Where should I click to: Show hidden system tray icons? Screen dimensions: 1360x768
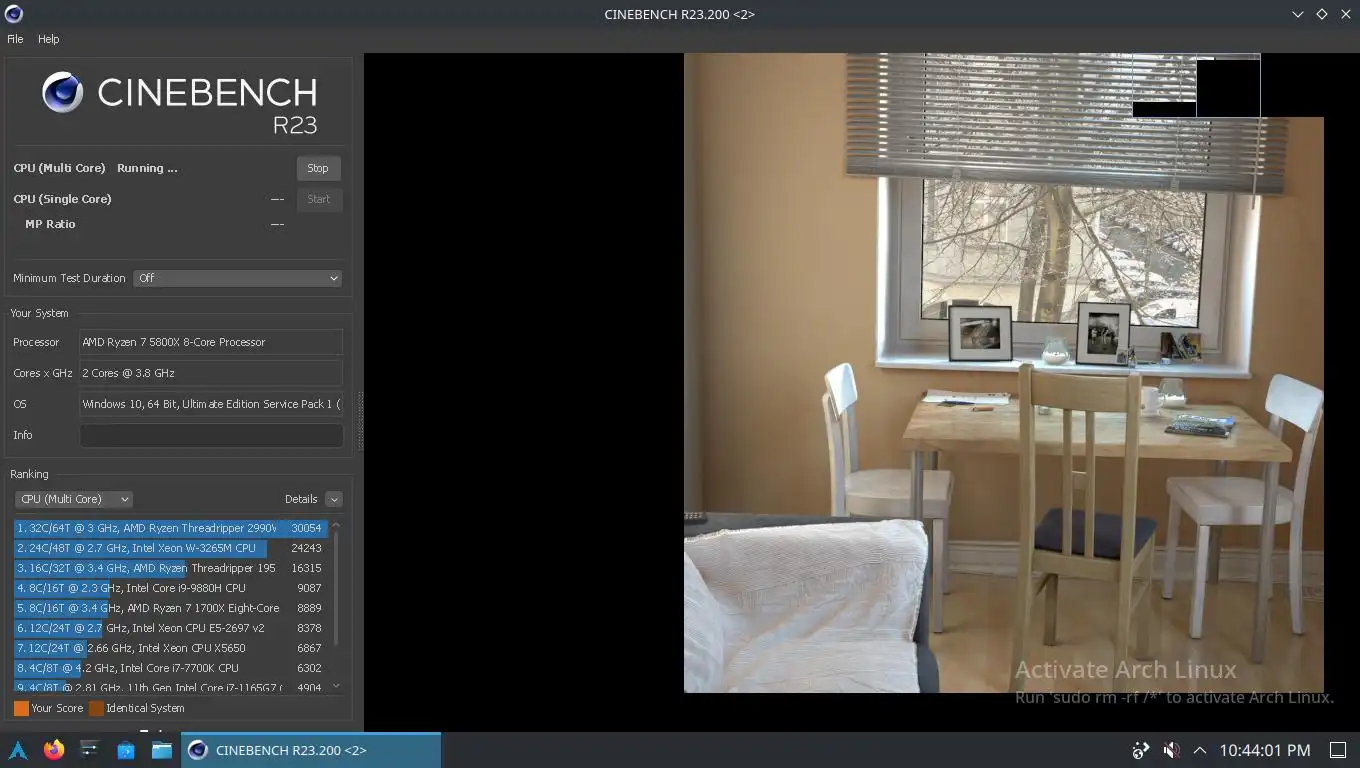1200,750
